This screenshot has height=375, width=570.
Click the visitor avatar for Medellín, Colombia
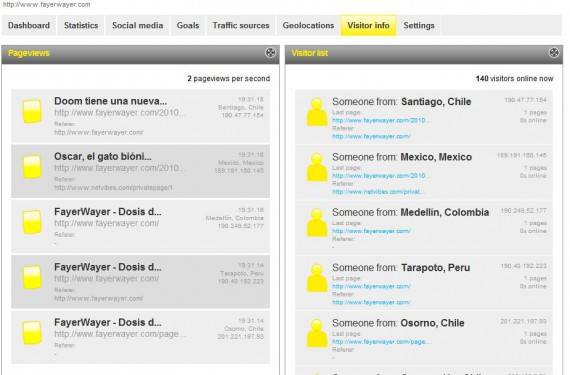pos(317,223)
